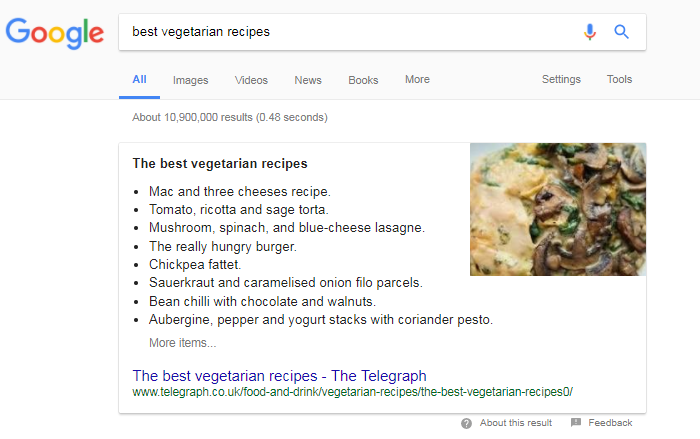The height and width of the screenshot is (439, 700).
Task: Click the green telegraph.co.uk URL text
Action: coord(353,392)
